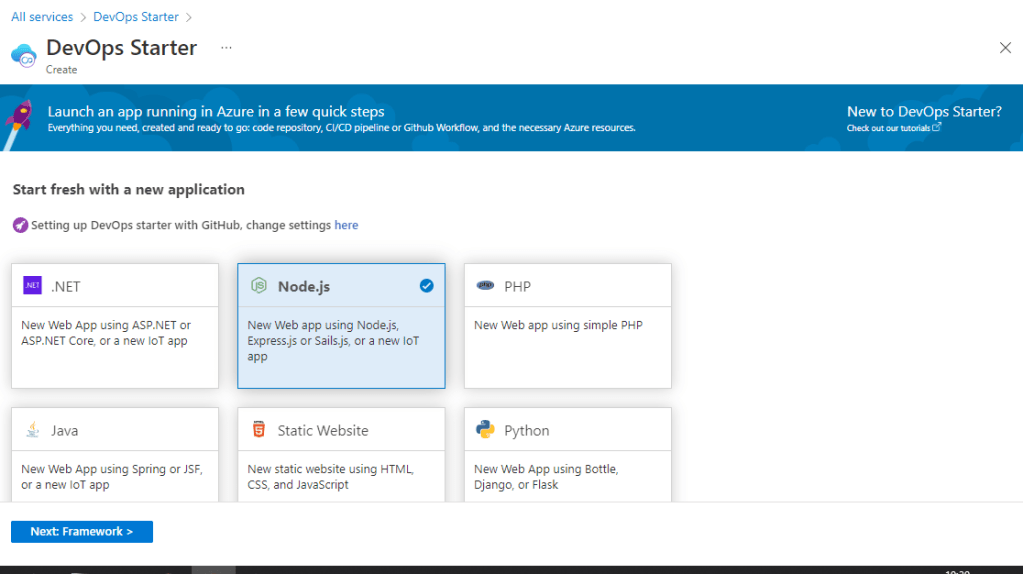Go to All services breadcrumb
The height and width of the screenshot is (574, 1023).
click(42, 17)
